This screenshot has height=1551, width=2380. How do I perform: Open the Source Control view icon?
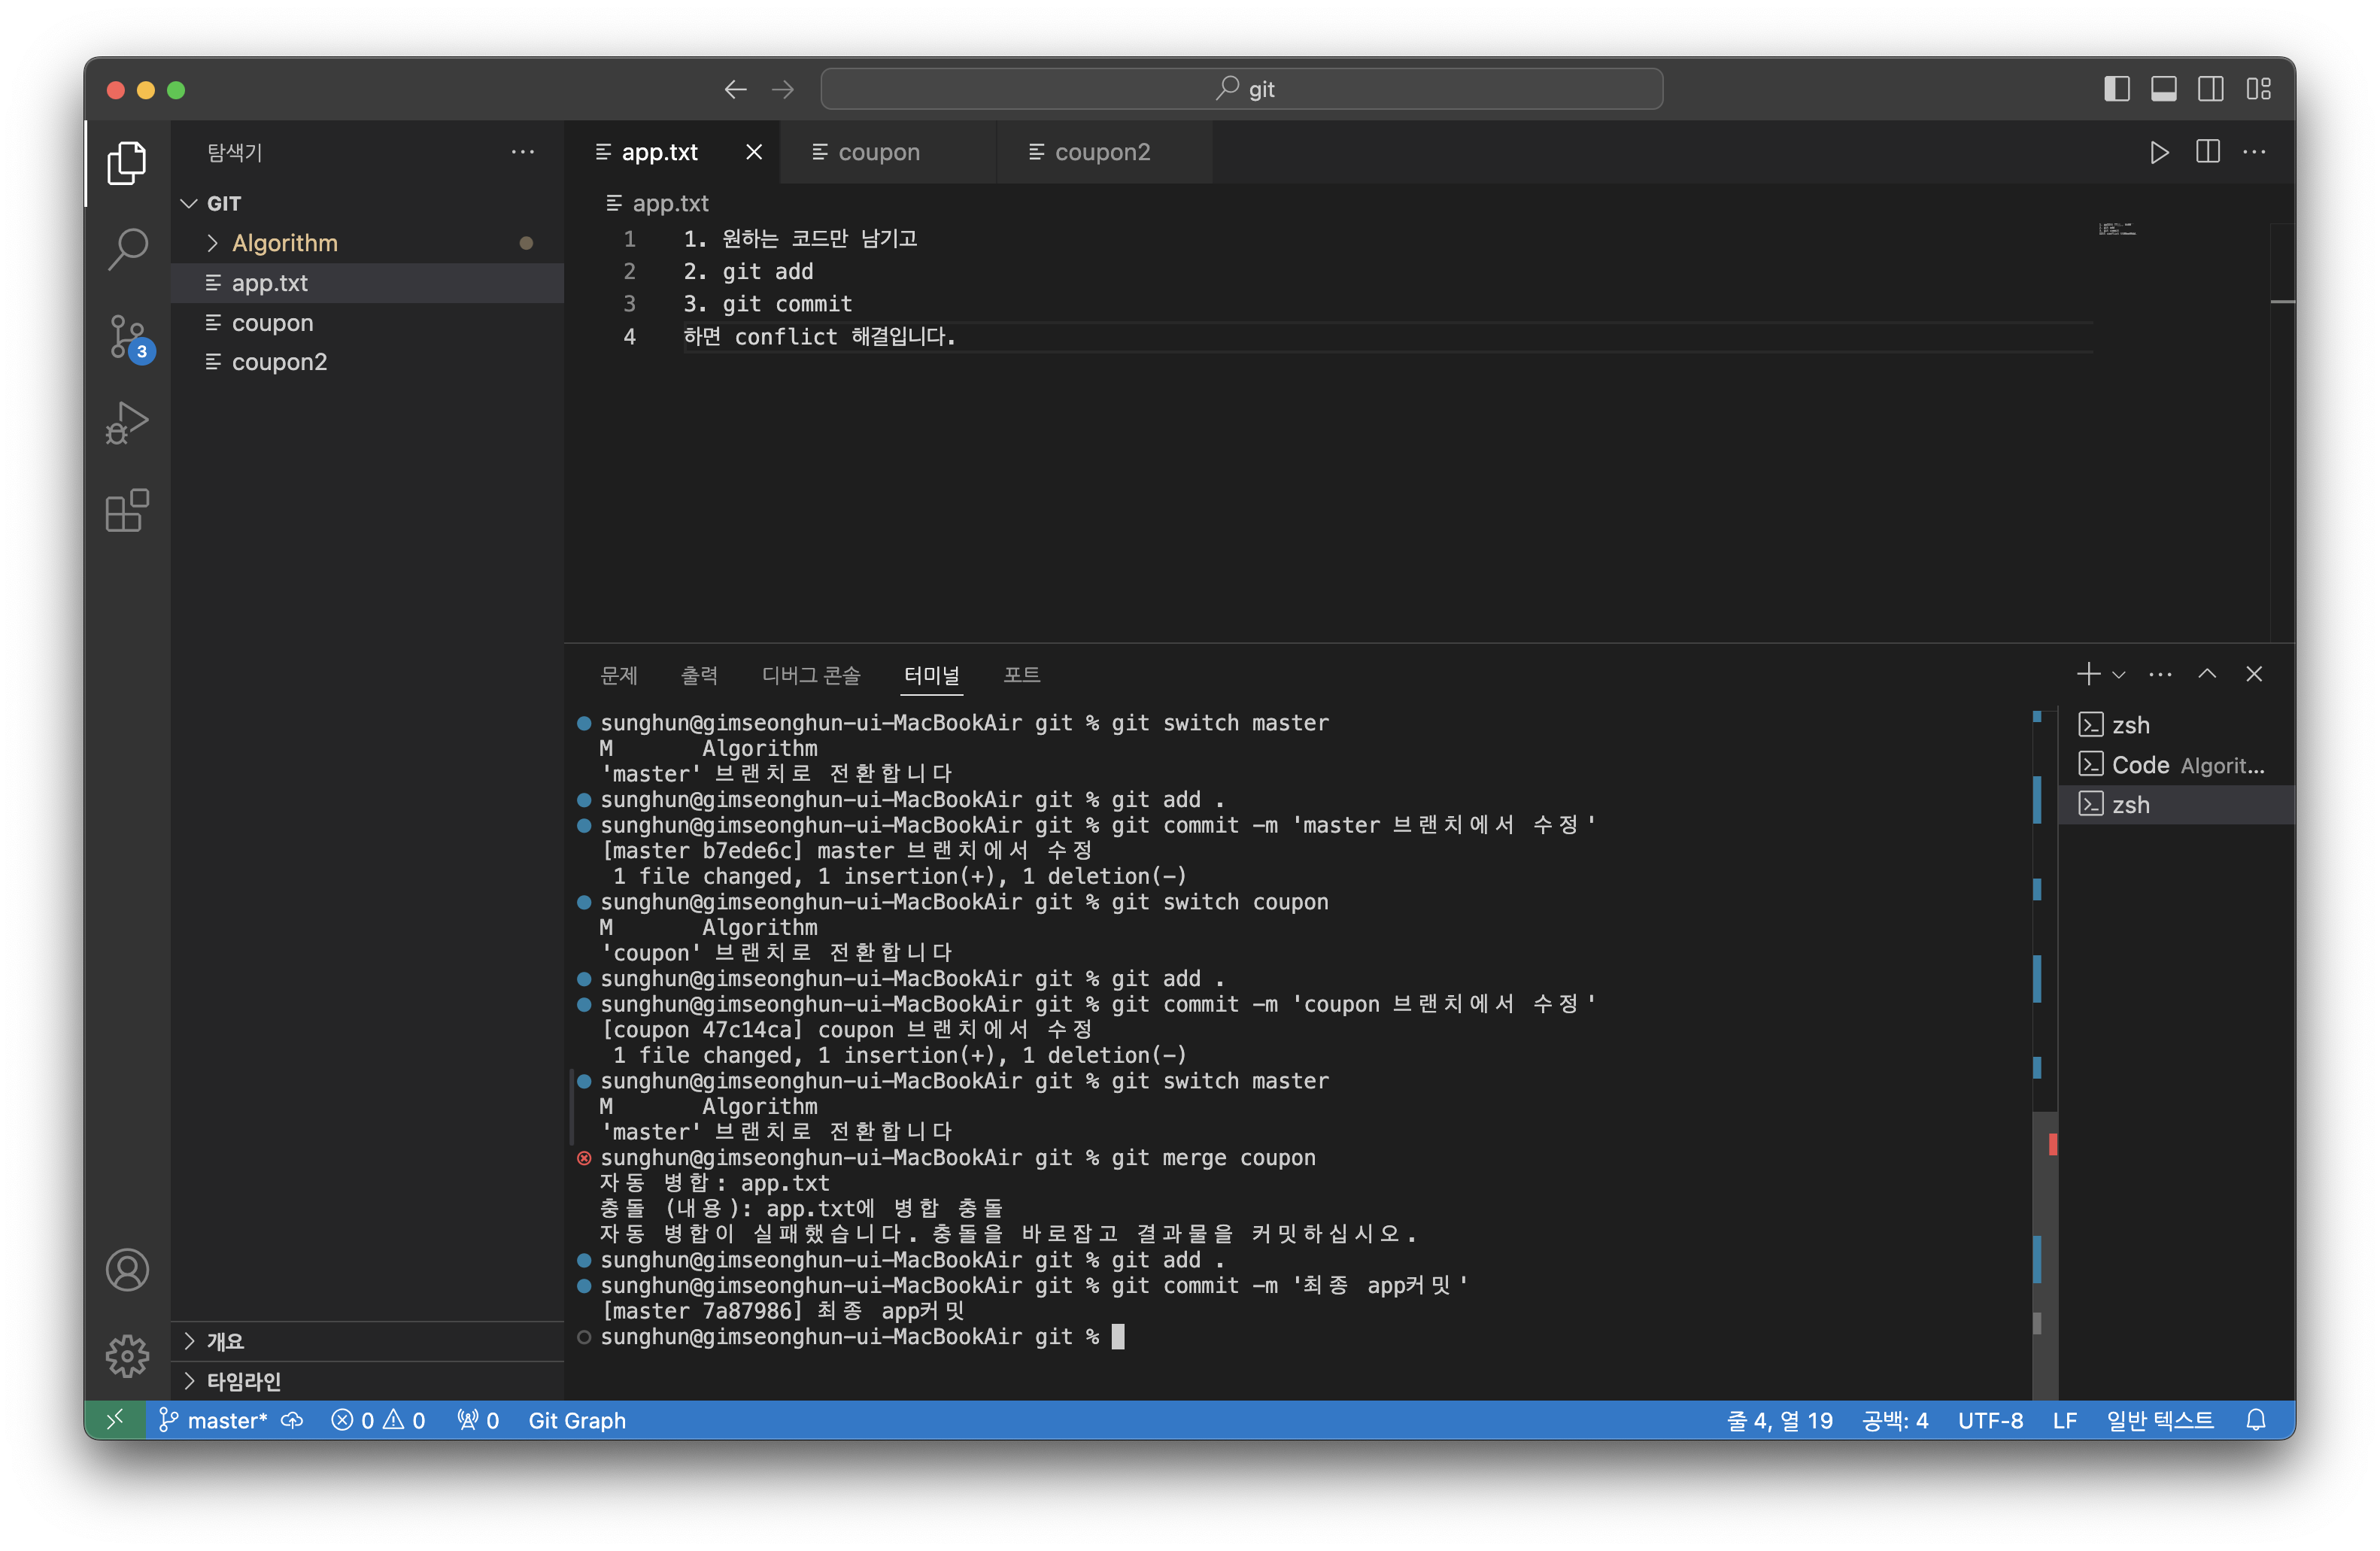127,336
